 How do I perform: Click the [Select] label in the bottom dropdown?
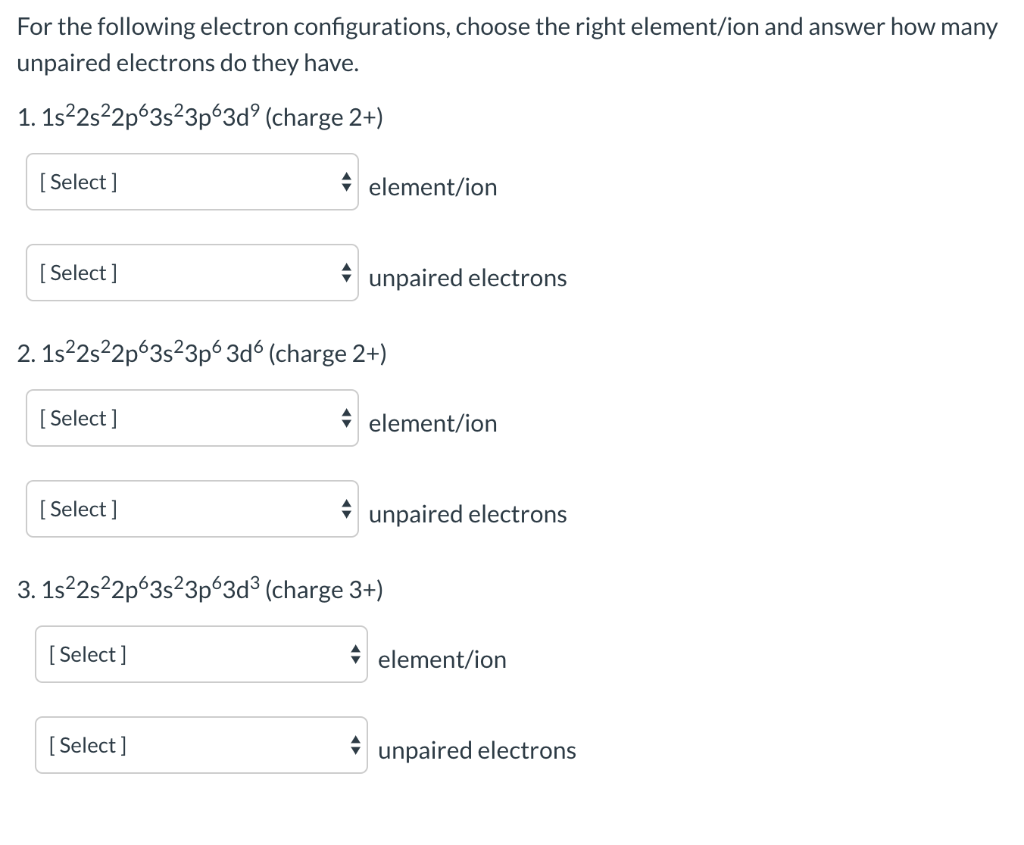click(x=87, y=745)
